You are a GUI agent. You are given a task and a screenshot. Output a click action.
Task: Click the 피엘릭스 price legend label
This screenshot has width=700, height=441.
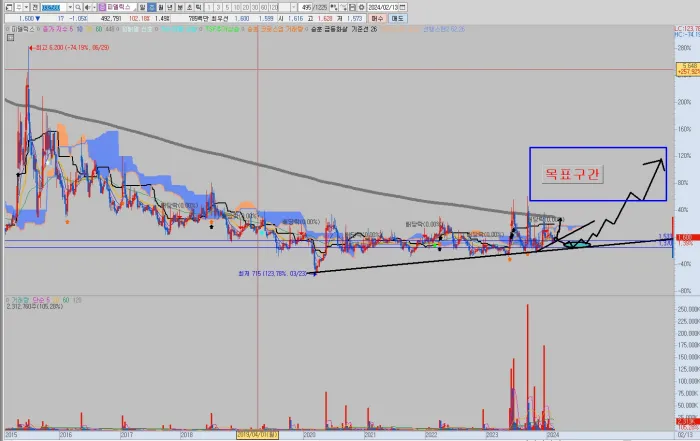point(23,29)
